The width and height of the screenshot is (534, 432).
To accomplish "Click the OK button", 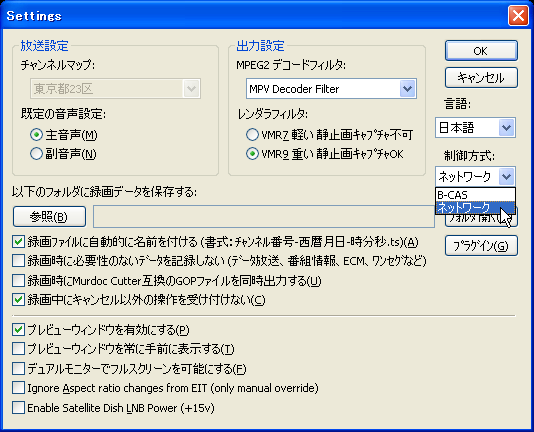I will [481, 51].
